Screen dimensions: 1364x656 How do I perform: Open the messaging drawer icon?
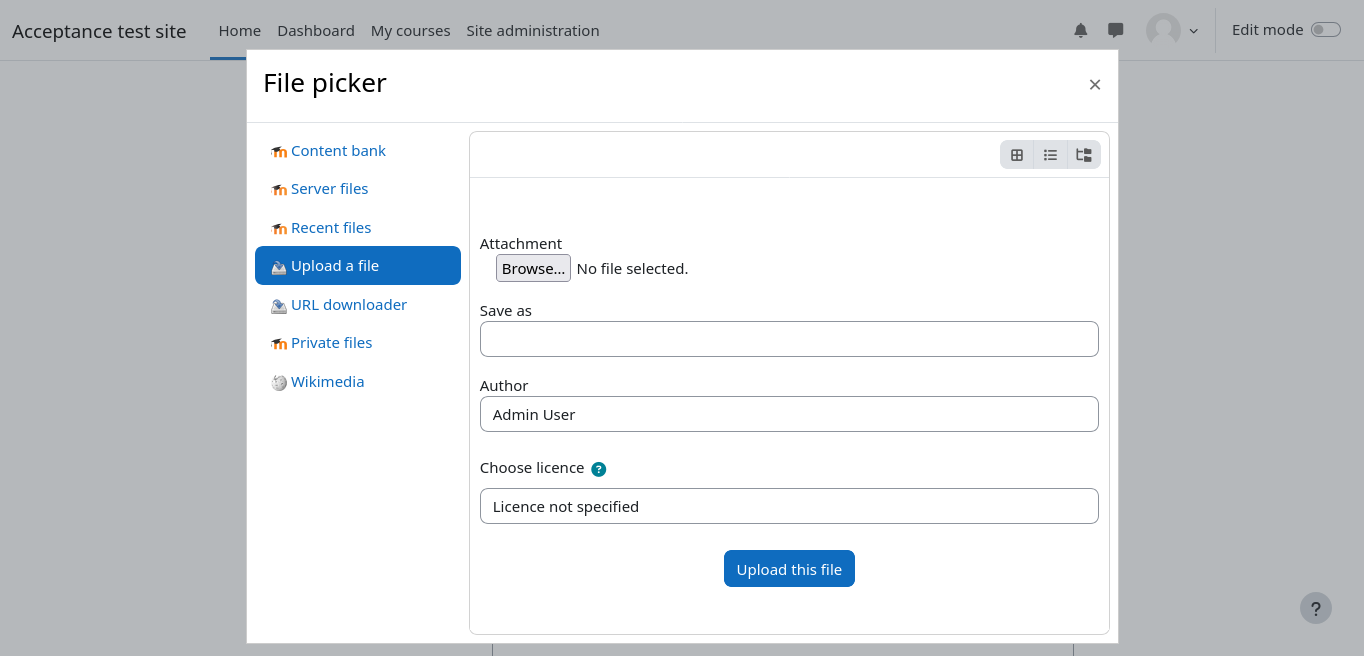pyautogui.click(x=1115, y=30)
